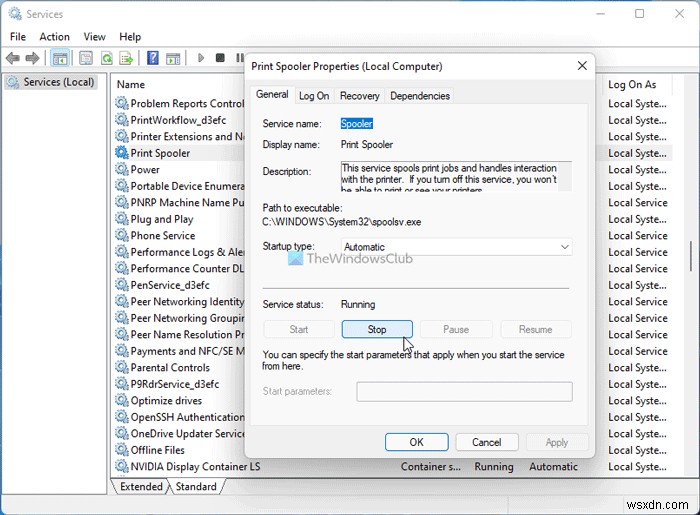The width and height of the screenshot is (700, 515).
Task: Click the gear icon beside PrintWorkflow_d3efc
Action: [121, 120]
